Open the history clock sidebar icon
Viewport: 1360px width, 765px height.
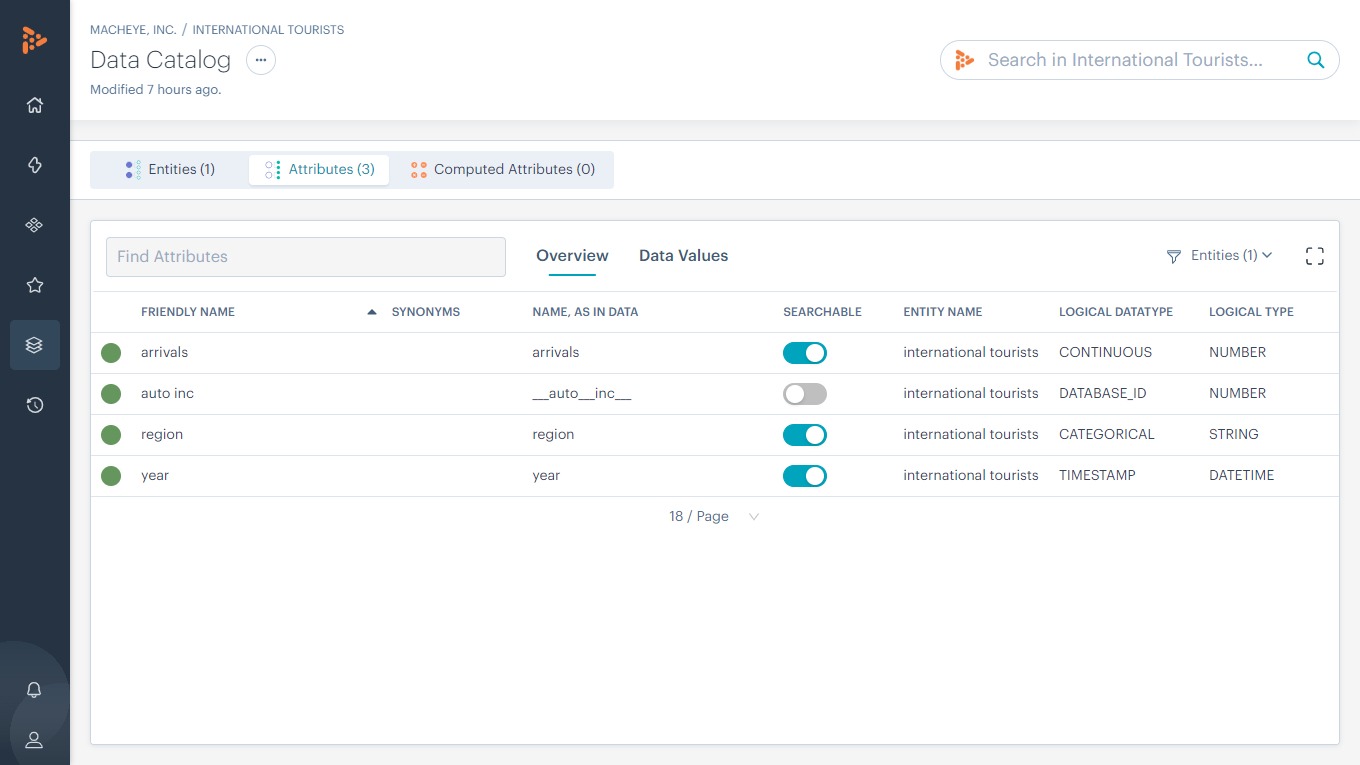click(x=35, y=405)
